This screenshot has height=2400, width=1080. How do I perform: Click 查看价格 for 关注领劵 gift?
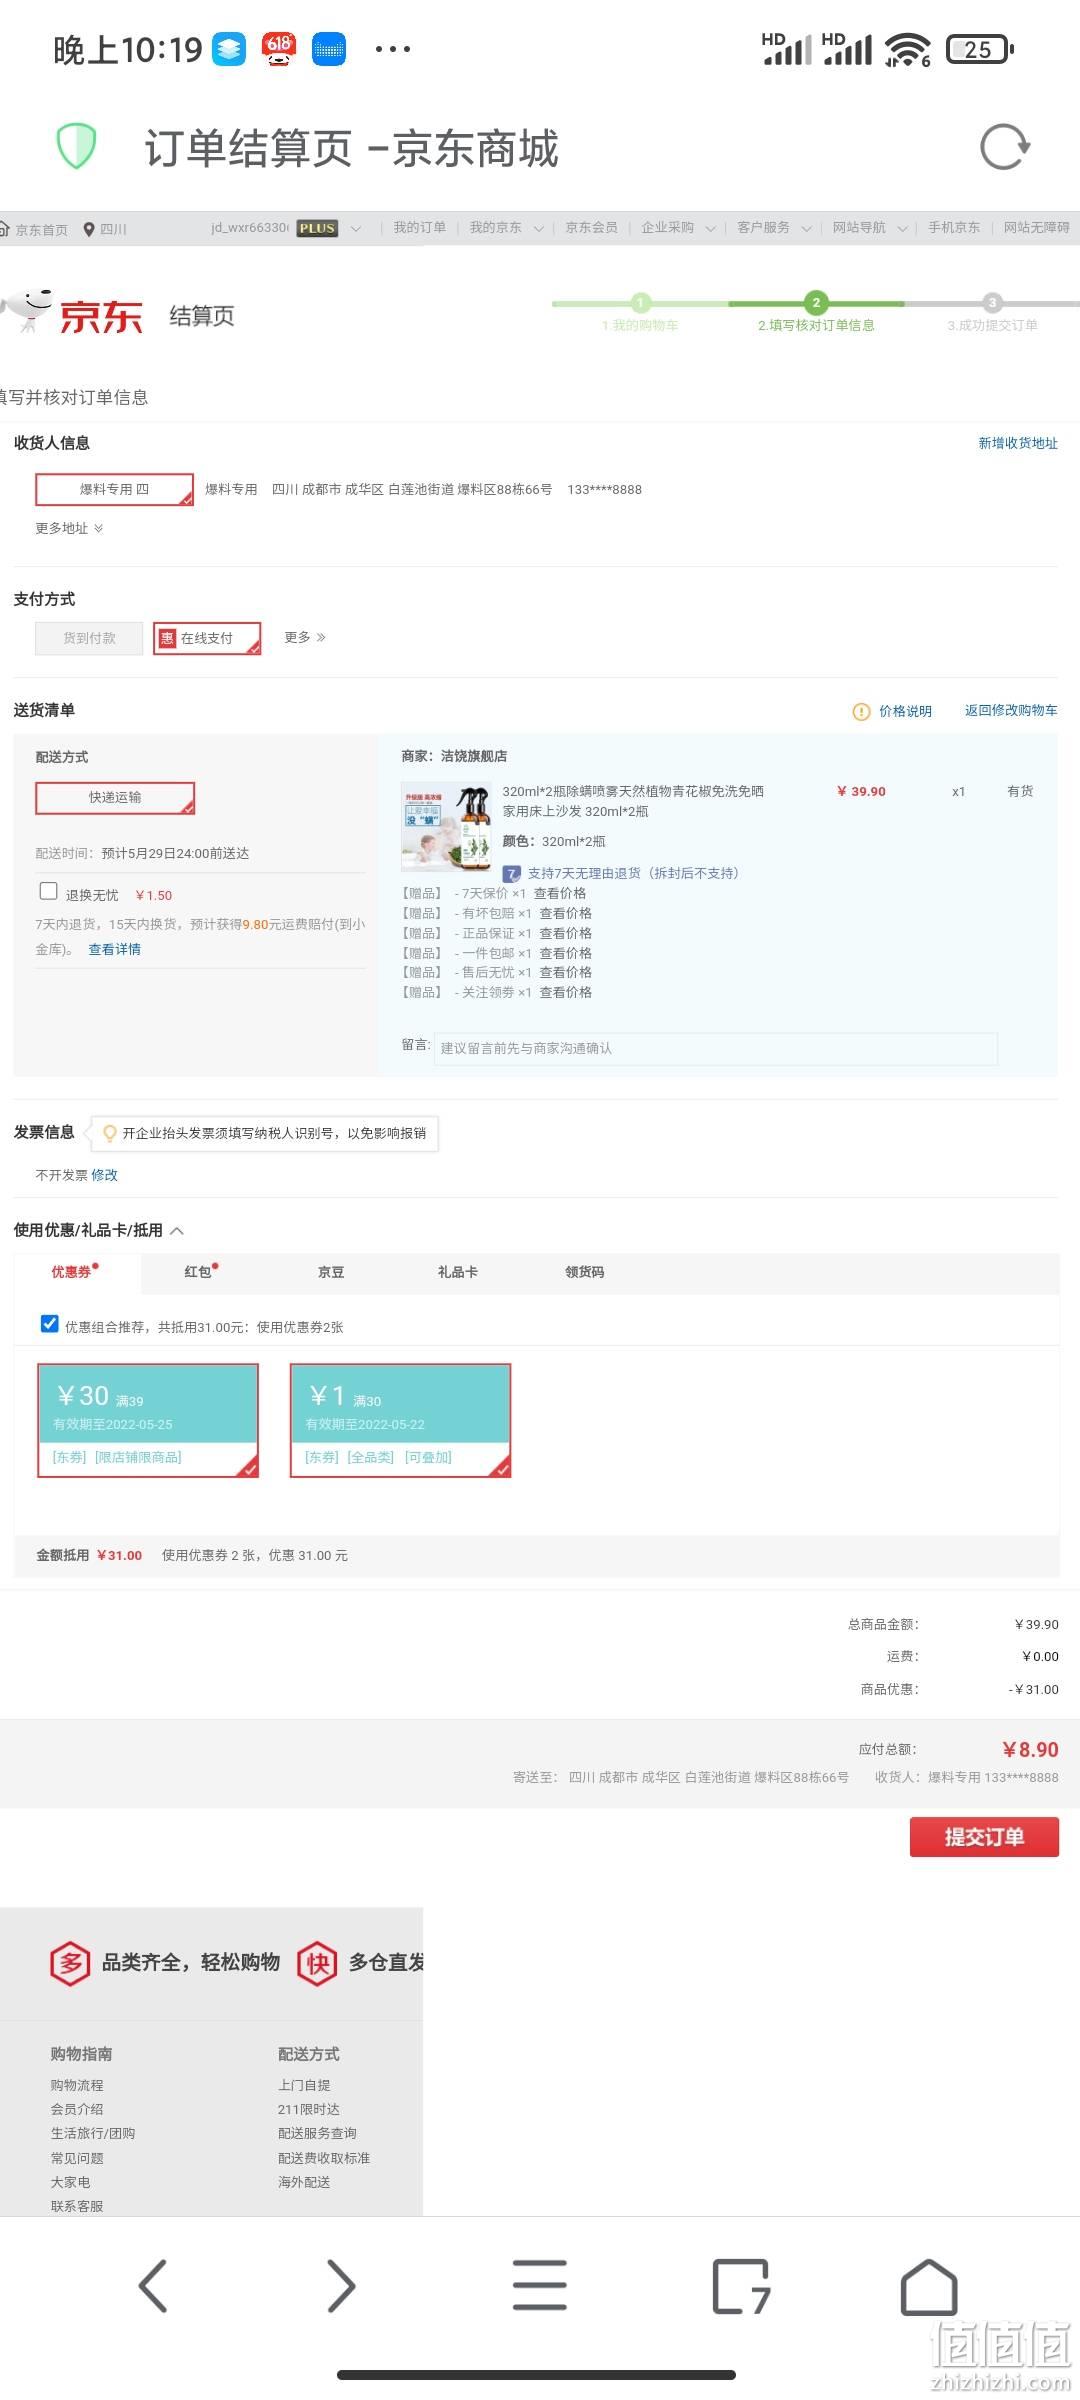coord(566,993)
